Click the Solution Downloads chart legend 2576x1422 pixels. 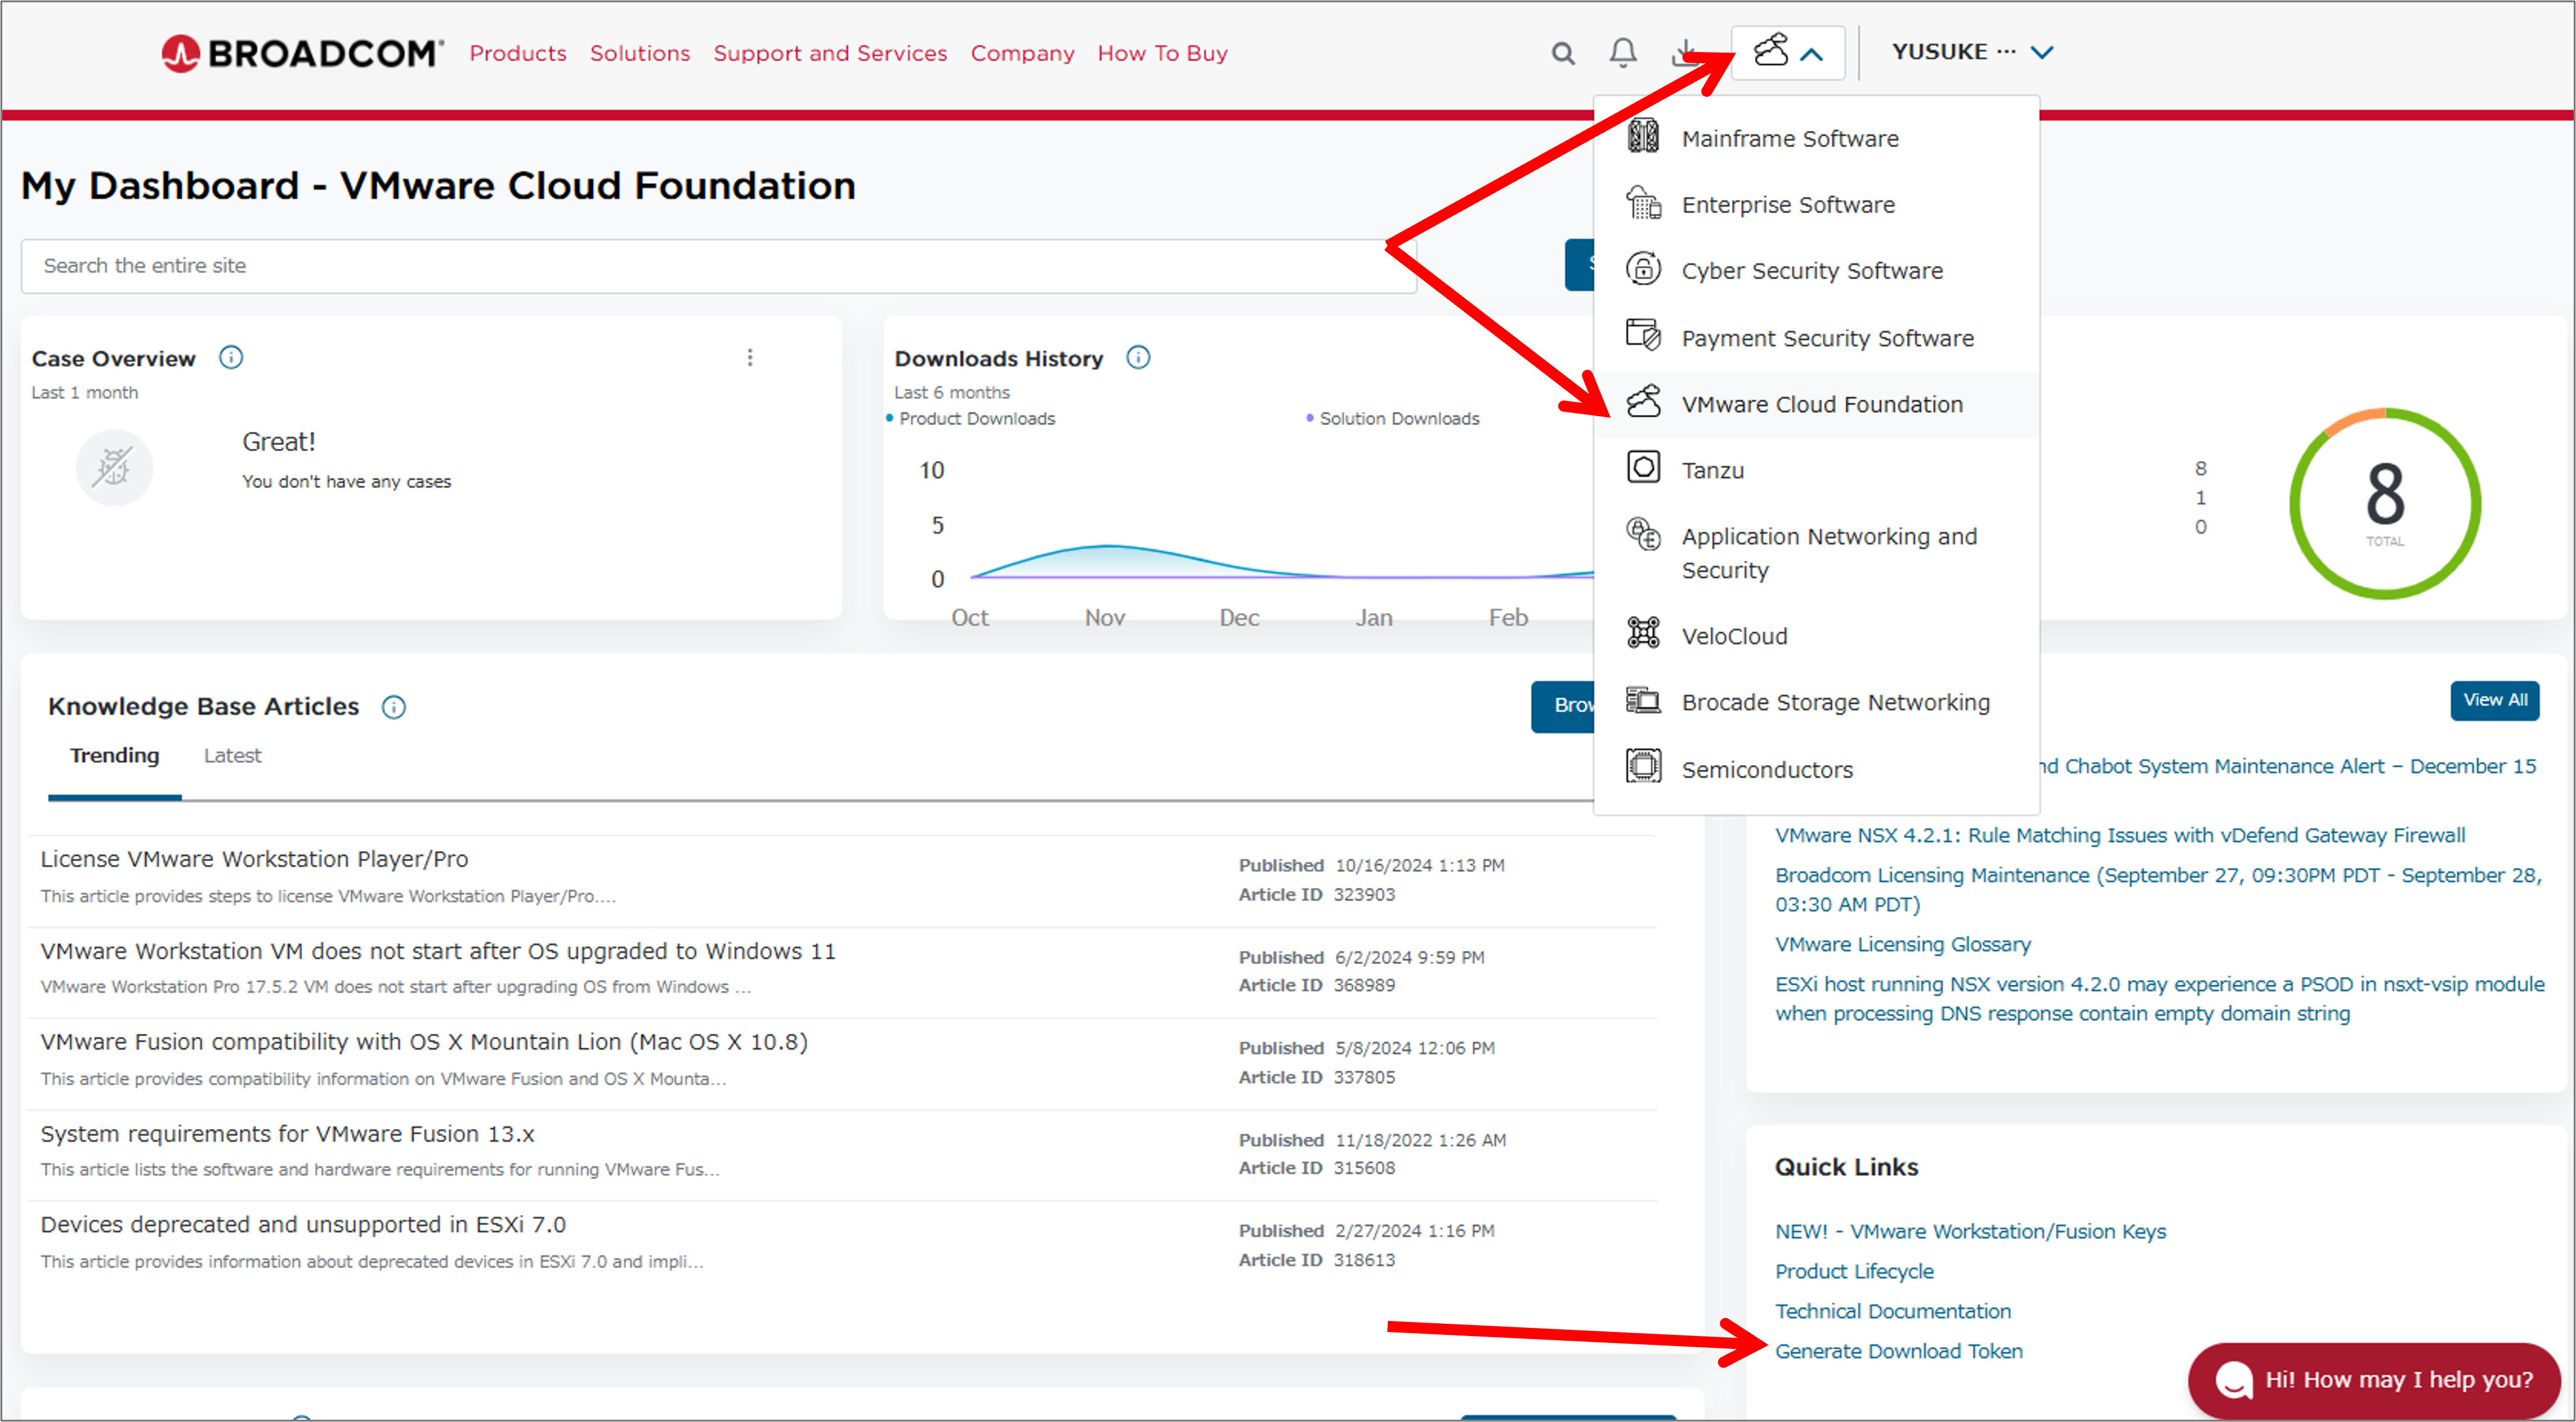click(1392, 418)
